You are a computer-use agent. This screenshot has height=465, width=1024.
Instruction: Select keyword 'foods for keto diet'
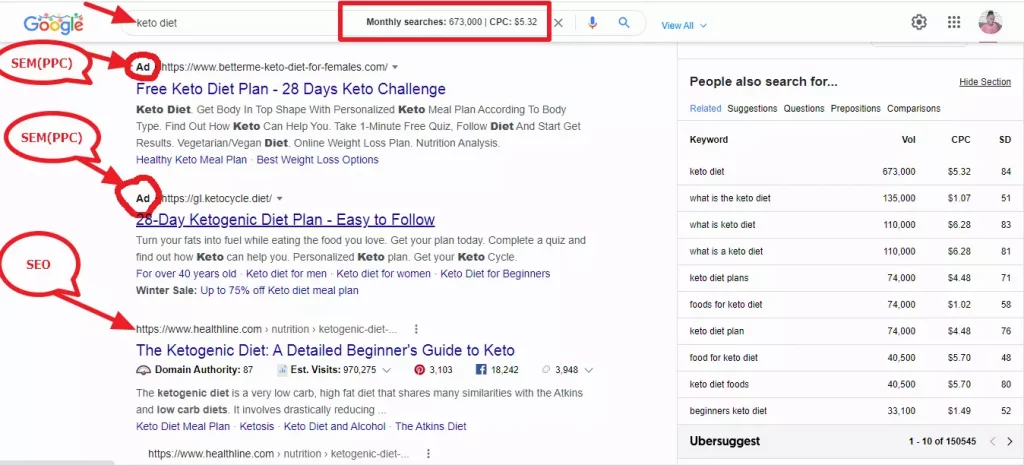(x=726, y=305)
